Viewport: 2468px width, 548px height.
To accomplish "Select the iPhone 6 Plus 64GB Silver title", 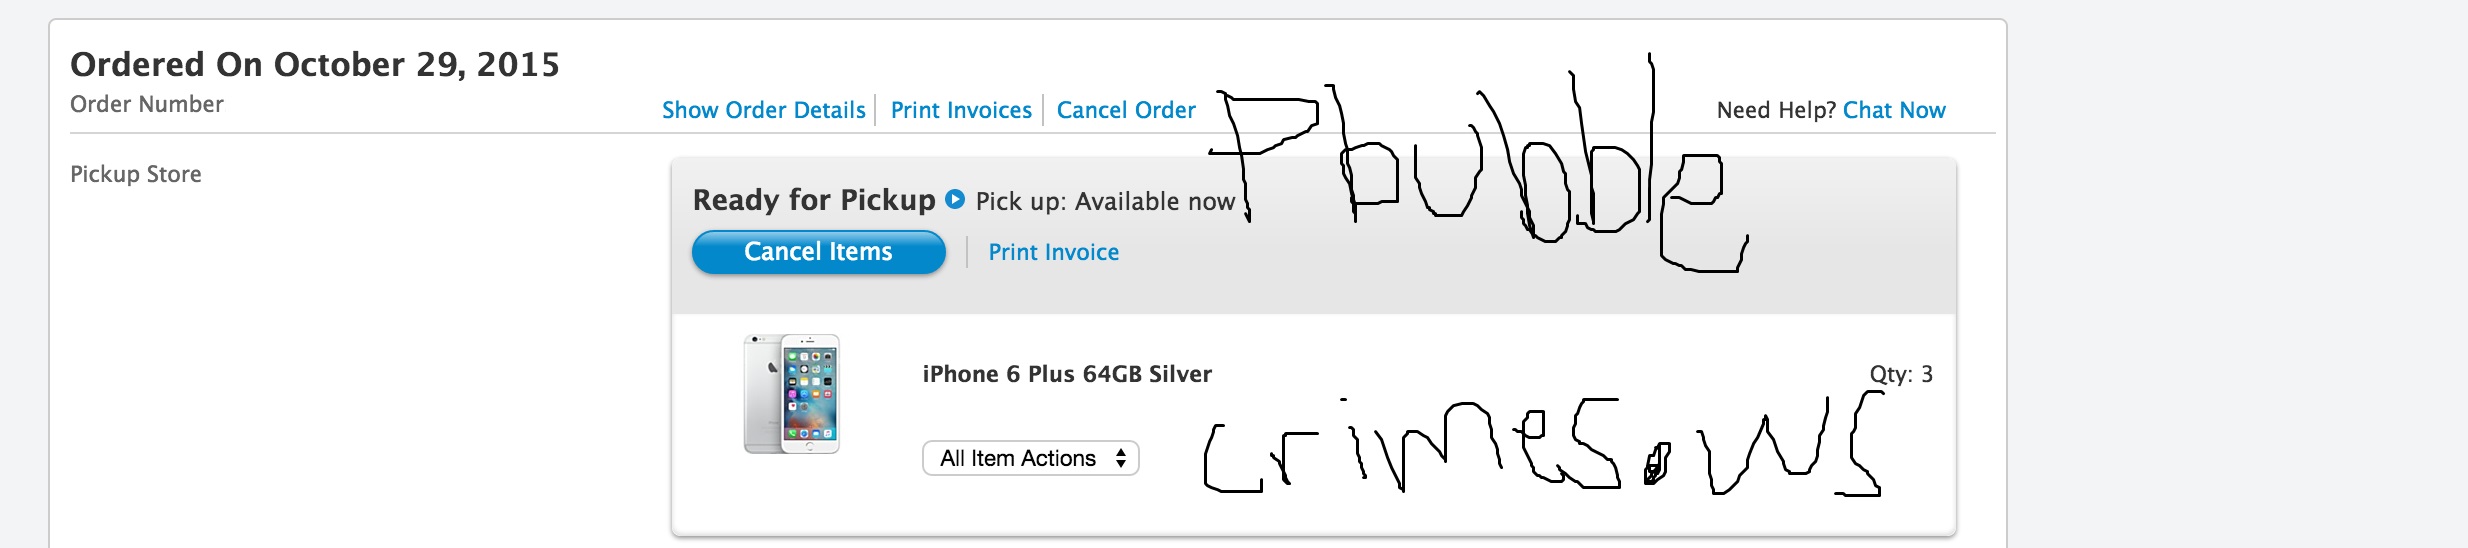I will (1067, 374).
